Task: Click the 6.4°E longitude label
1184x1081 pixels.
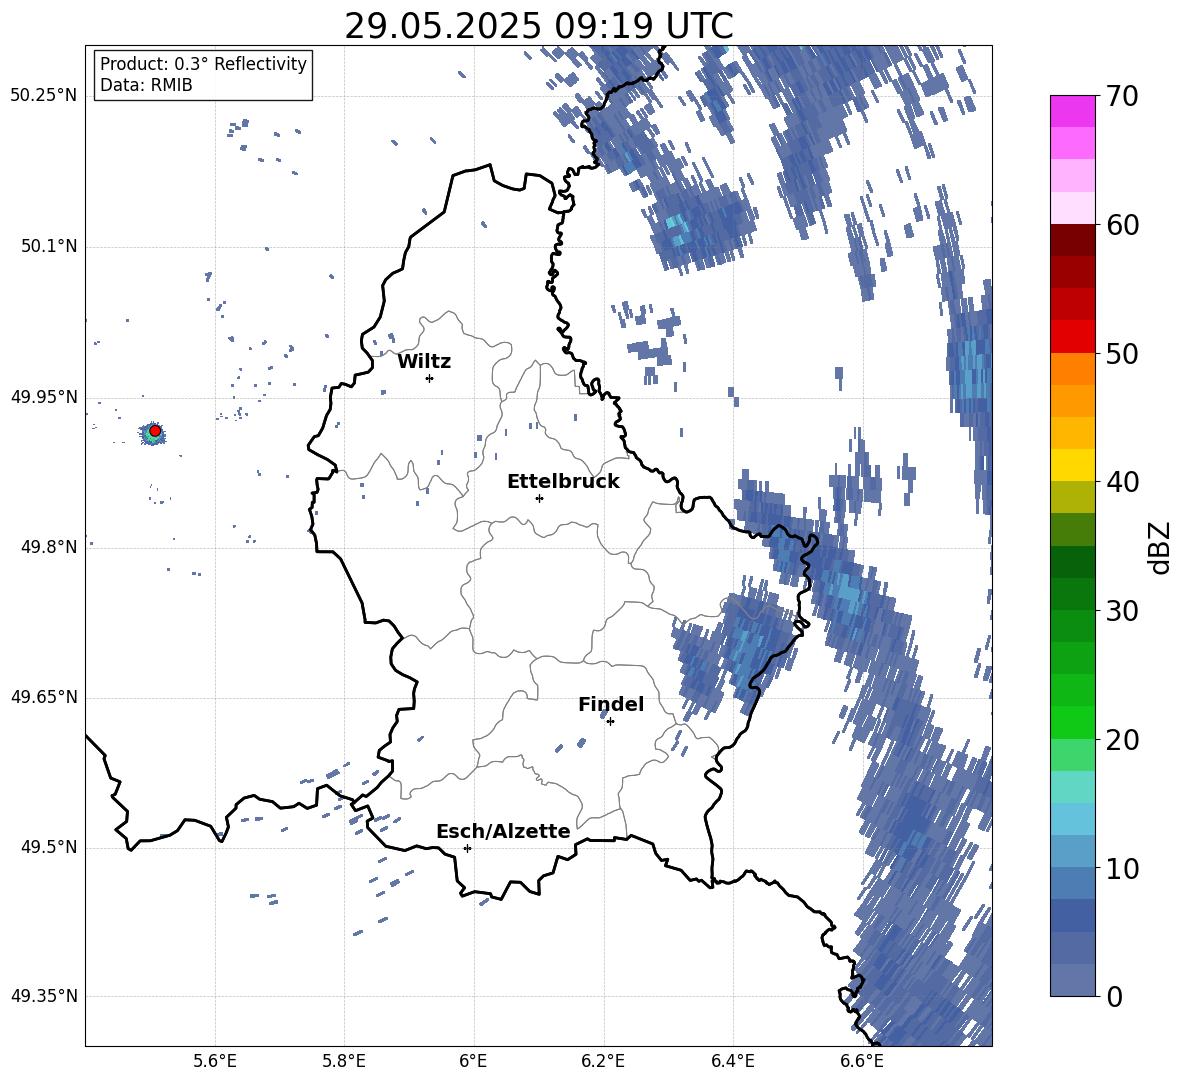Action: pyautogui.click(x=732, y=1061)
